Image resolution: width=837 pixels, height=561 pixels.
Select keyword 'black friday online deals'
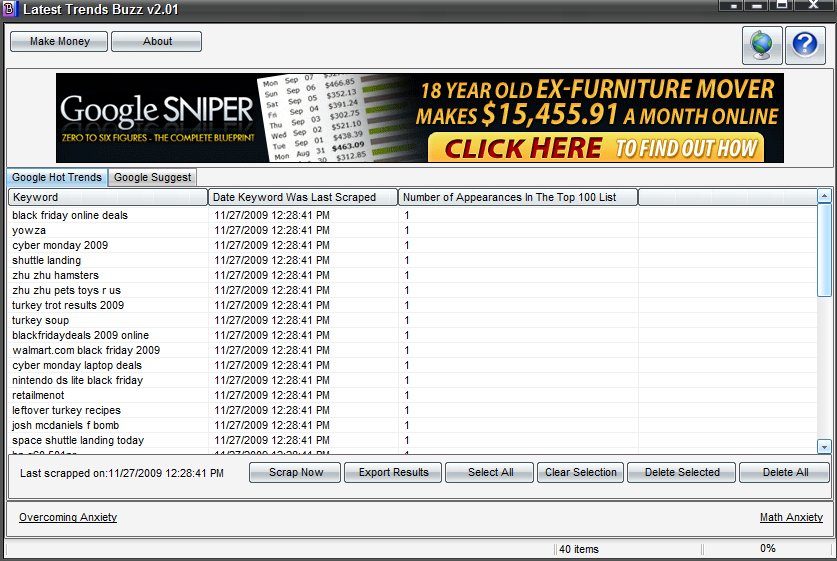[x=70, y=215]
